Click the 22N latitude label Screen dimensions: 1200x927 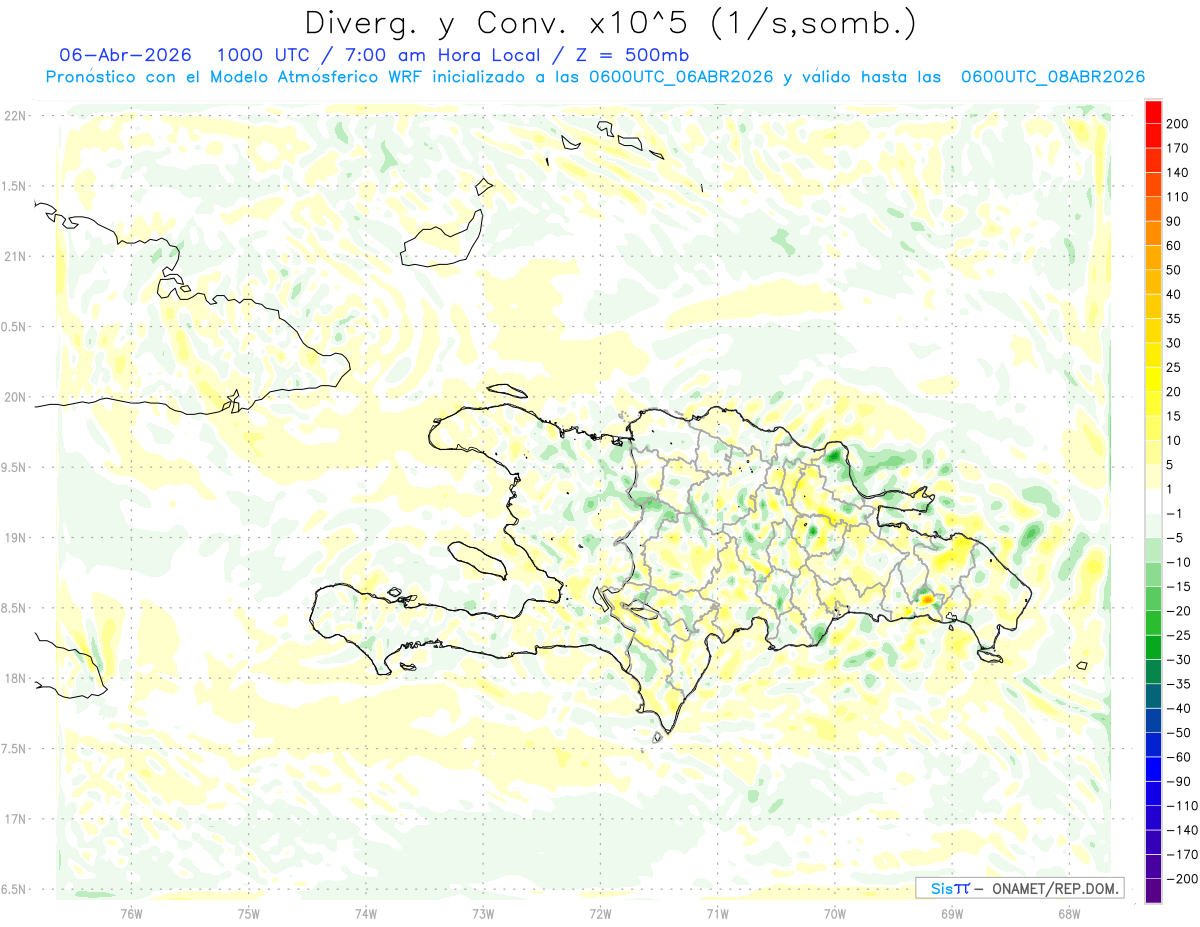(16, 116)
